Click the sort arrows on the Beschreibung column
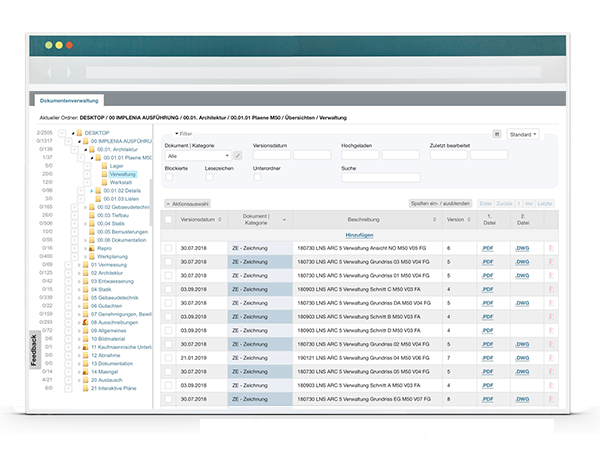The image size is (600, 459). (x=433, y=219)
